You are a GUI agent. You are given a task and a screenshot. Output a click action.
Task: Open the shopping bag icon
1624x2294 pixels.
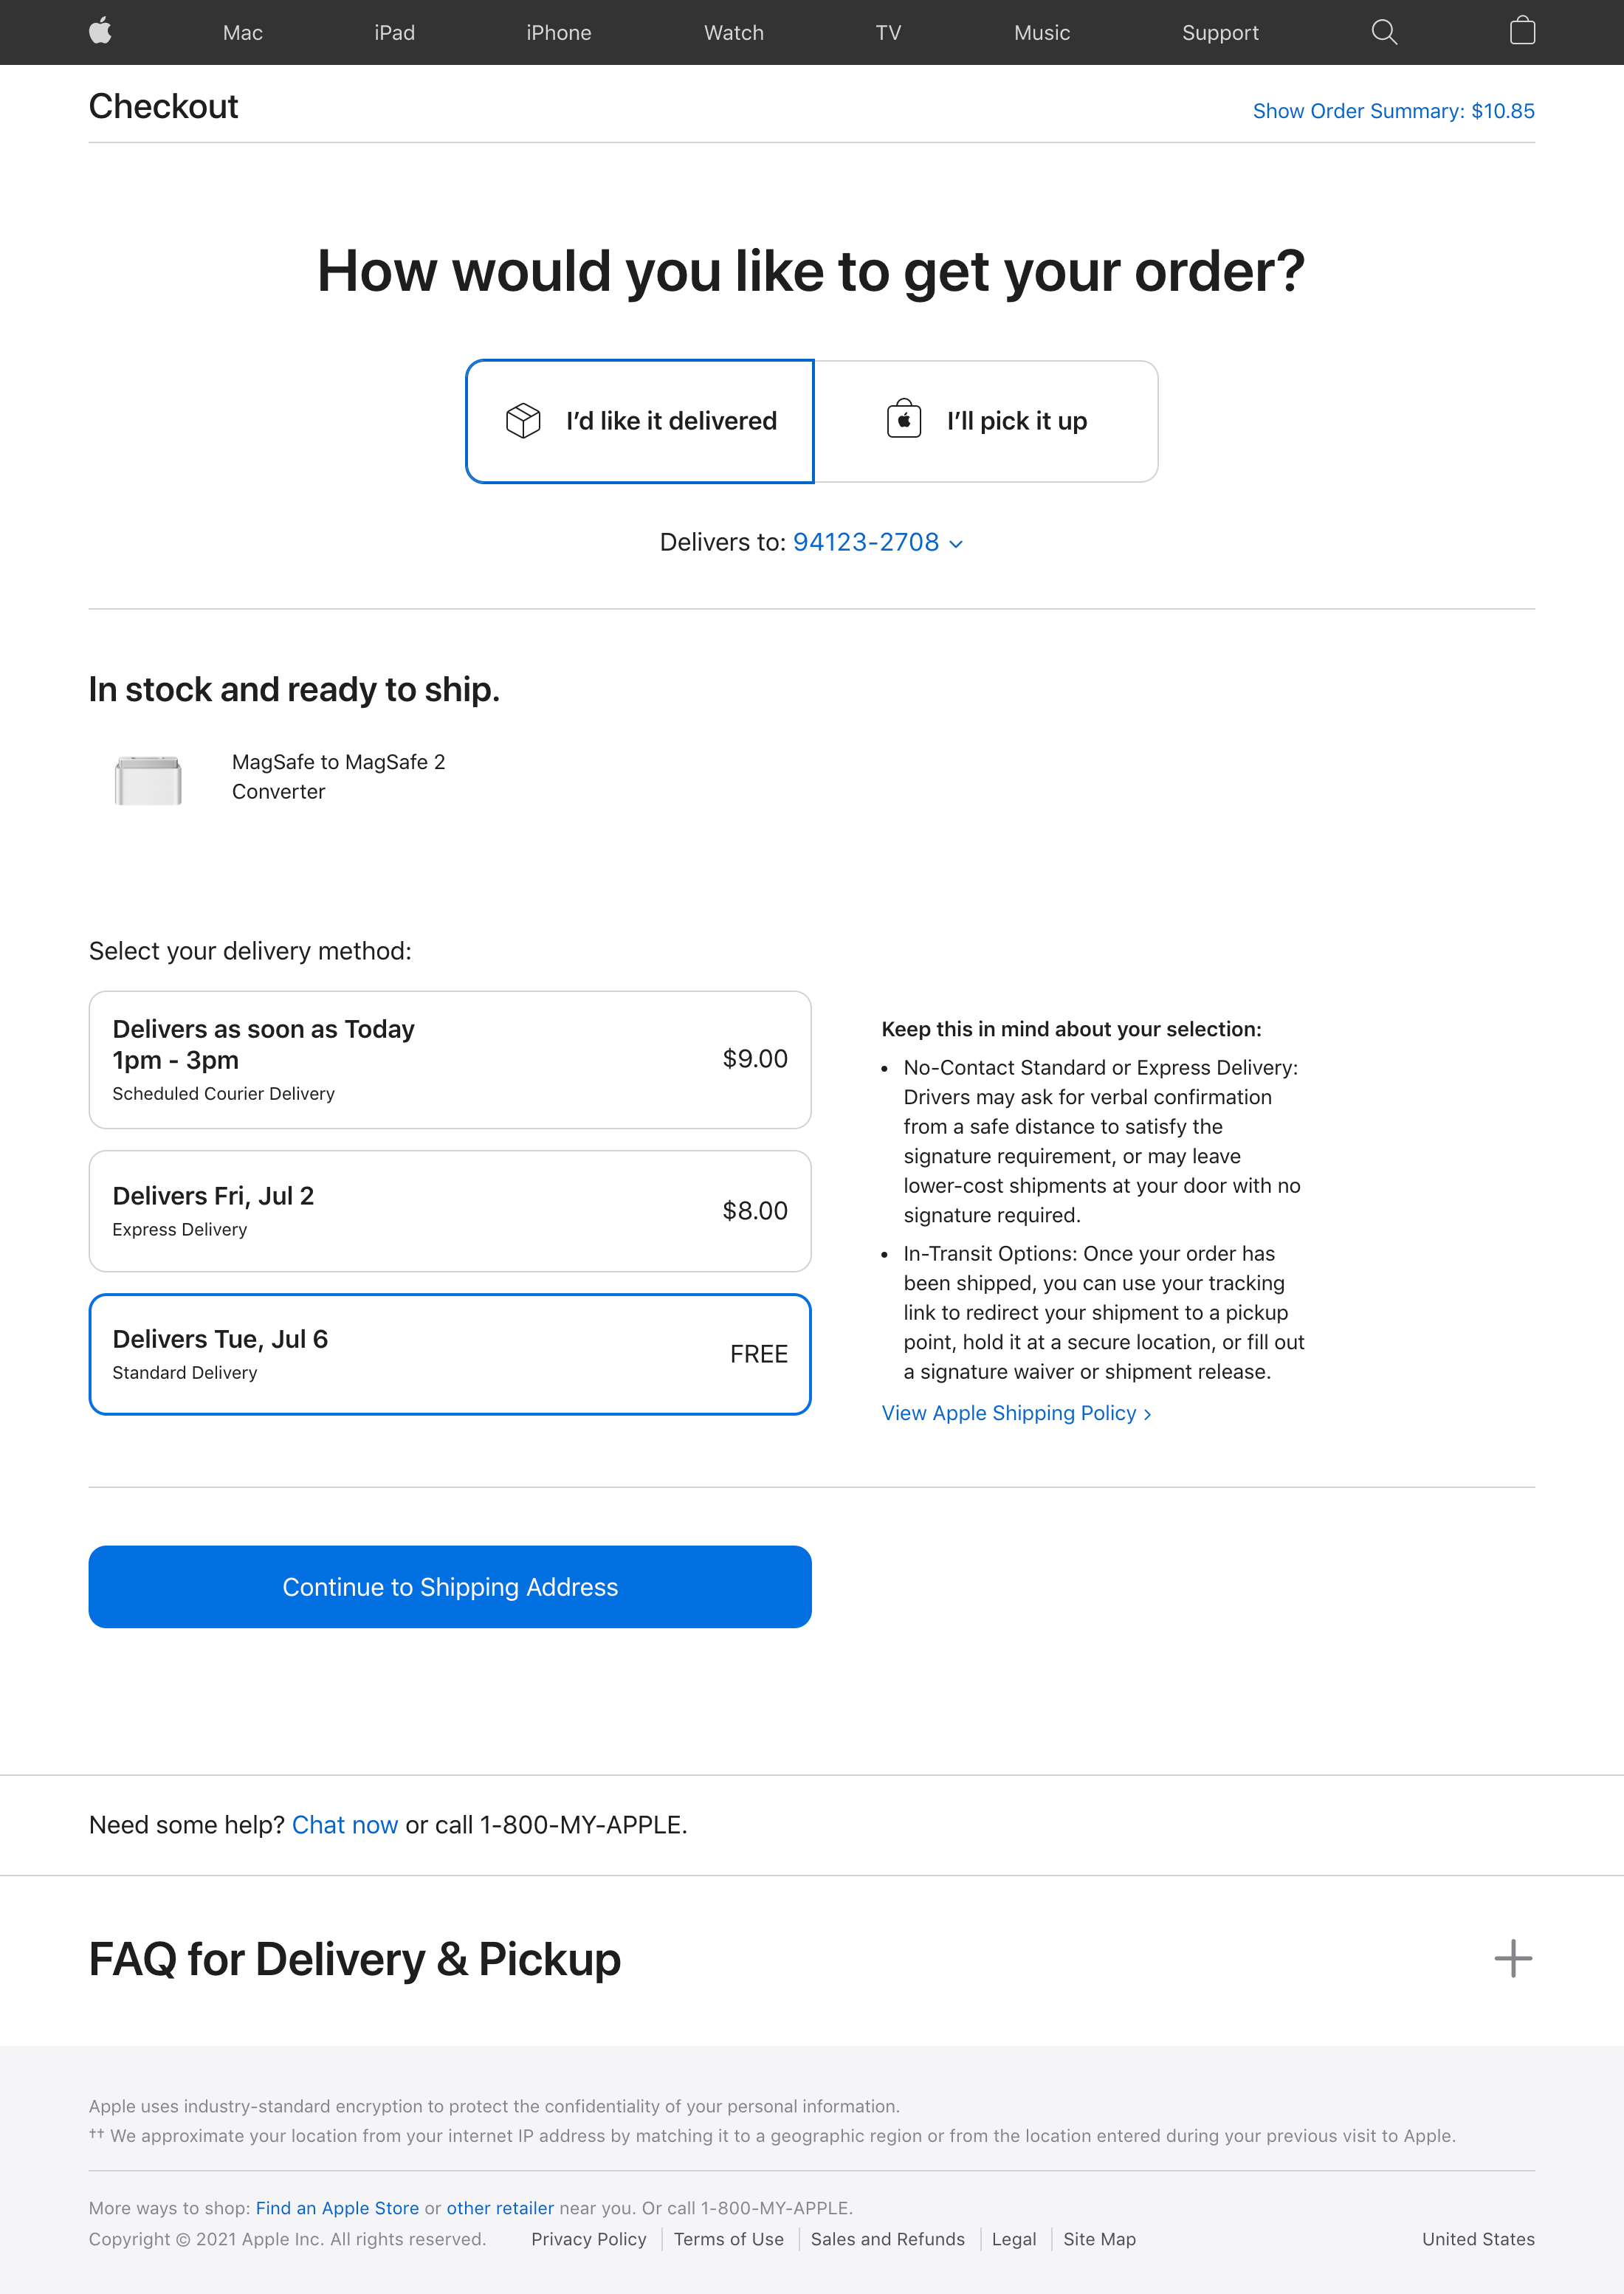pyautogui.click(x=1522, y=32)
